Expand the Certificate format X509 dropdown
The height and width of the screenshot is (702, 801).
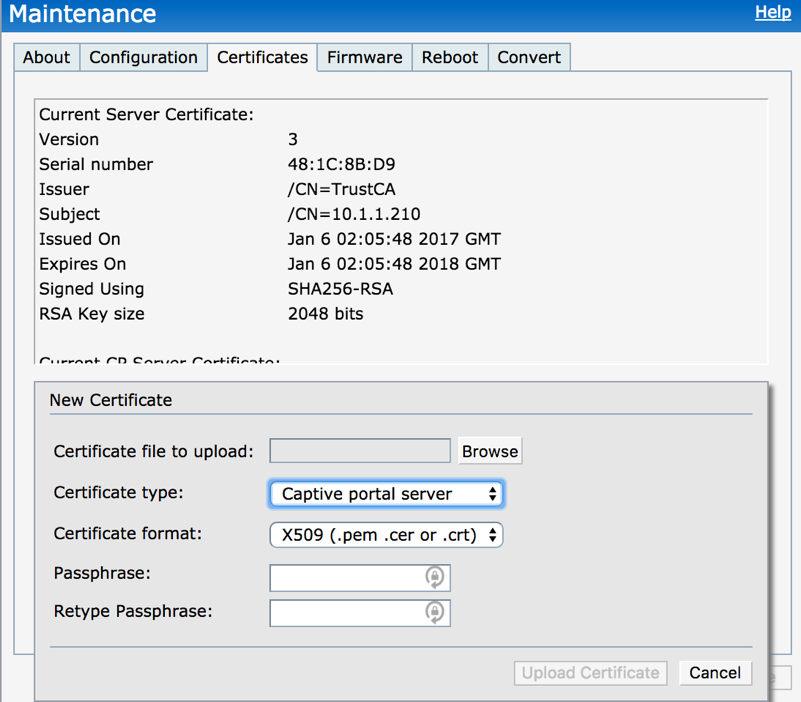[x=386, y=535]
